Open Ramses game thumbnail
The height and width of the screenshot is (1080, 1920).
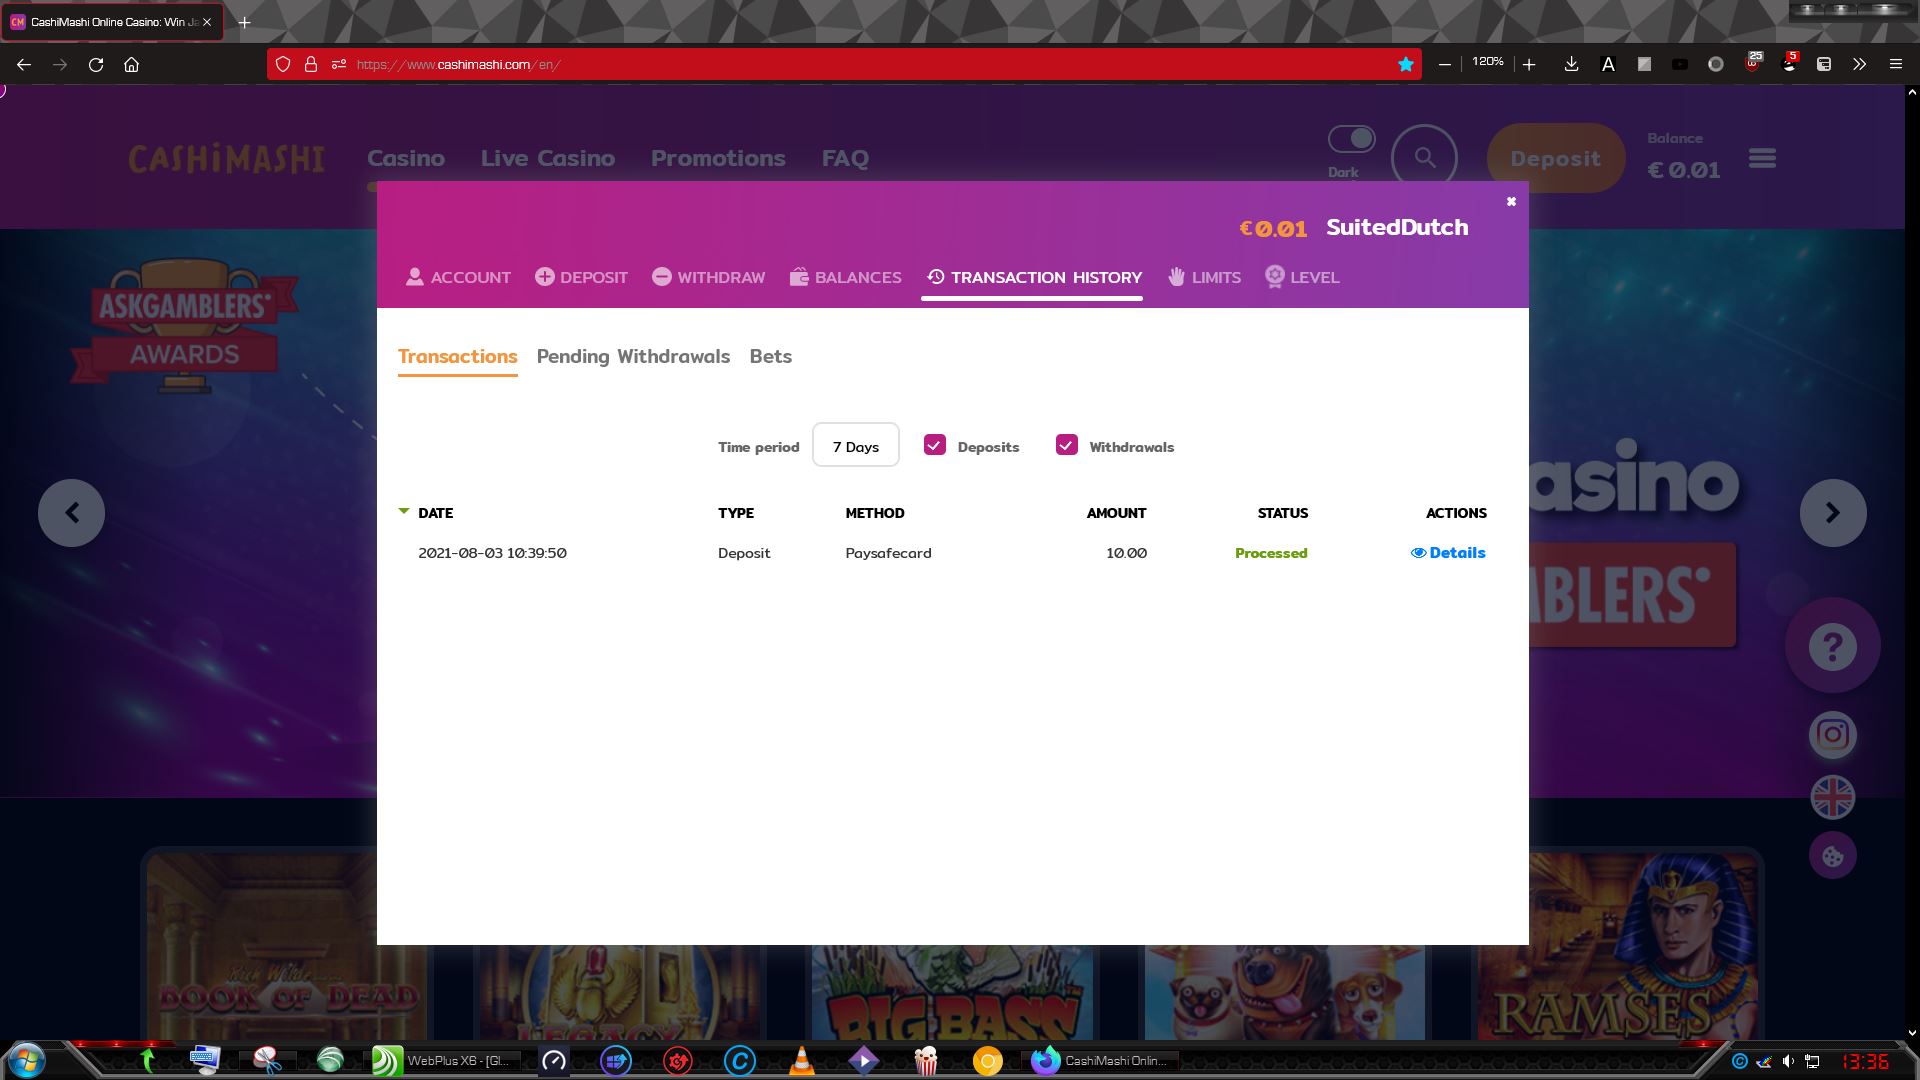pos(1618,946)
